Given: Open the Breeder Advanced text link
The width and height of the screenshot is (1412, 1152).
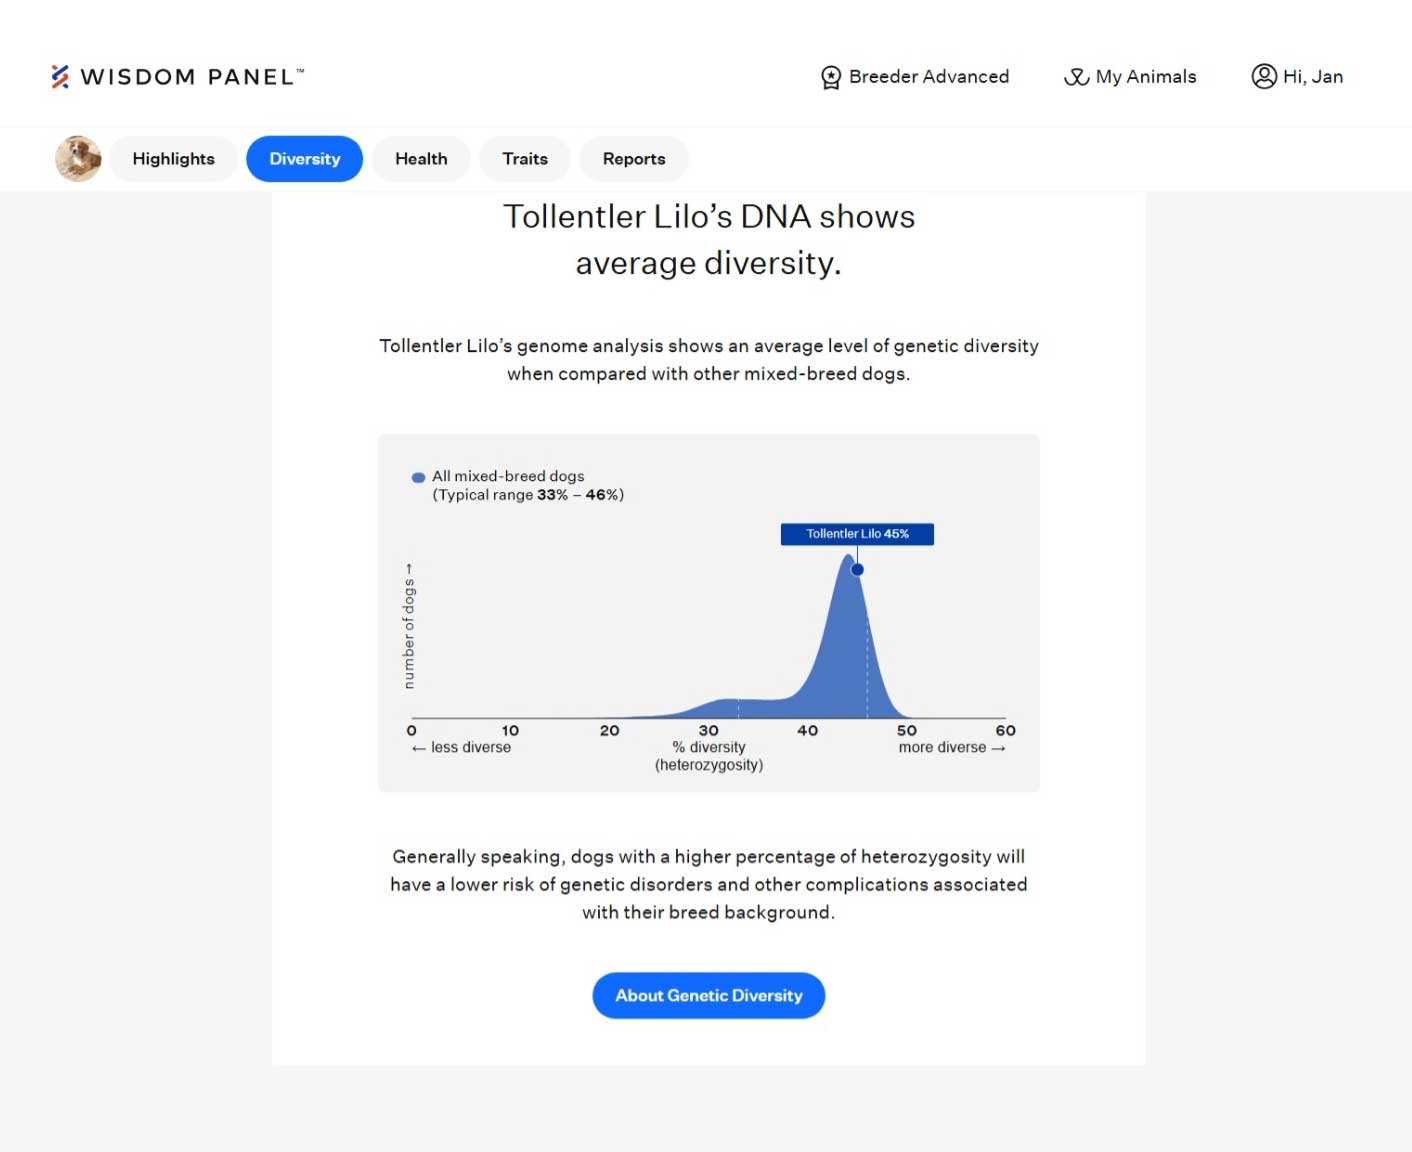Looking at the screenshot, I should pos(928,77).
